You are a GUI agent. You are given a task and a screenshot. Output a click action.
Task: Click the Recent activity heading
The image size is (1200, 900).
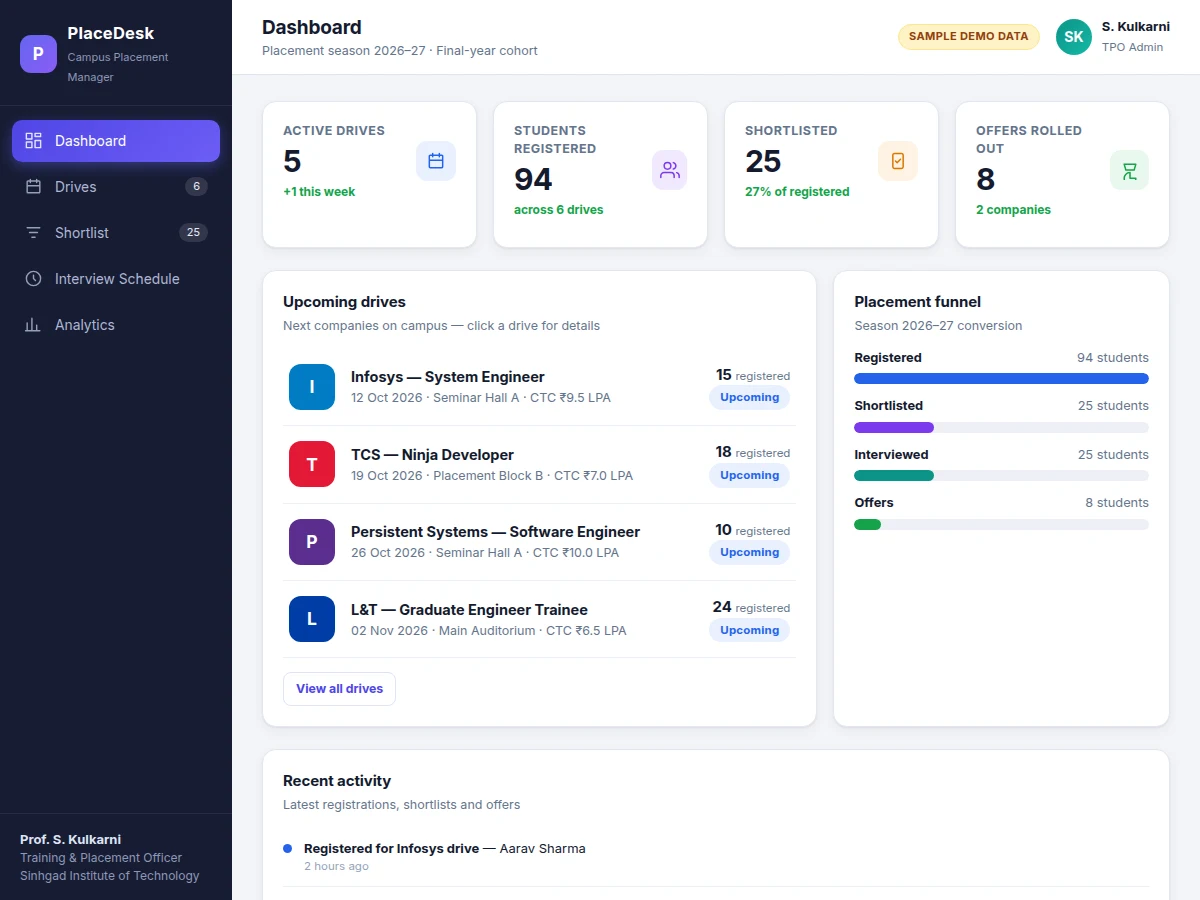click(x=337, y=781)
